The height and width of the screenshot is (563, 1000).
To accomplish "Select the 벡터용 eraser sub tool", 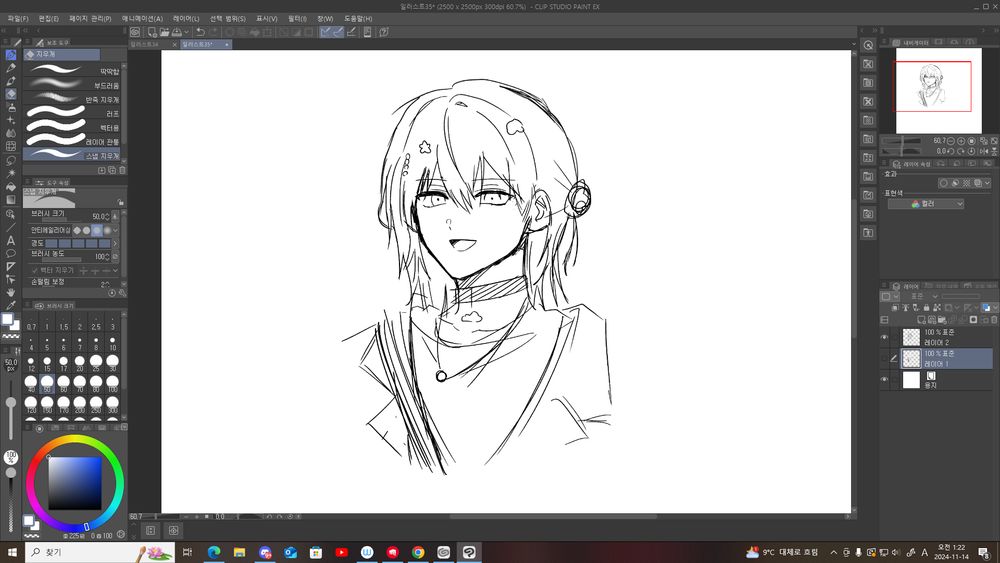I will 72,127.
